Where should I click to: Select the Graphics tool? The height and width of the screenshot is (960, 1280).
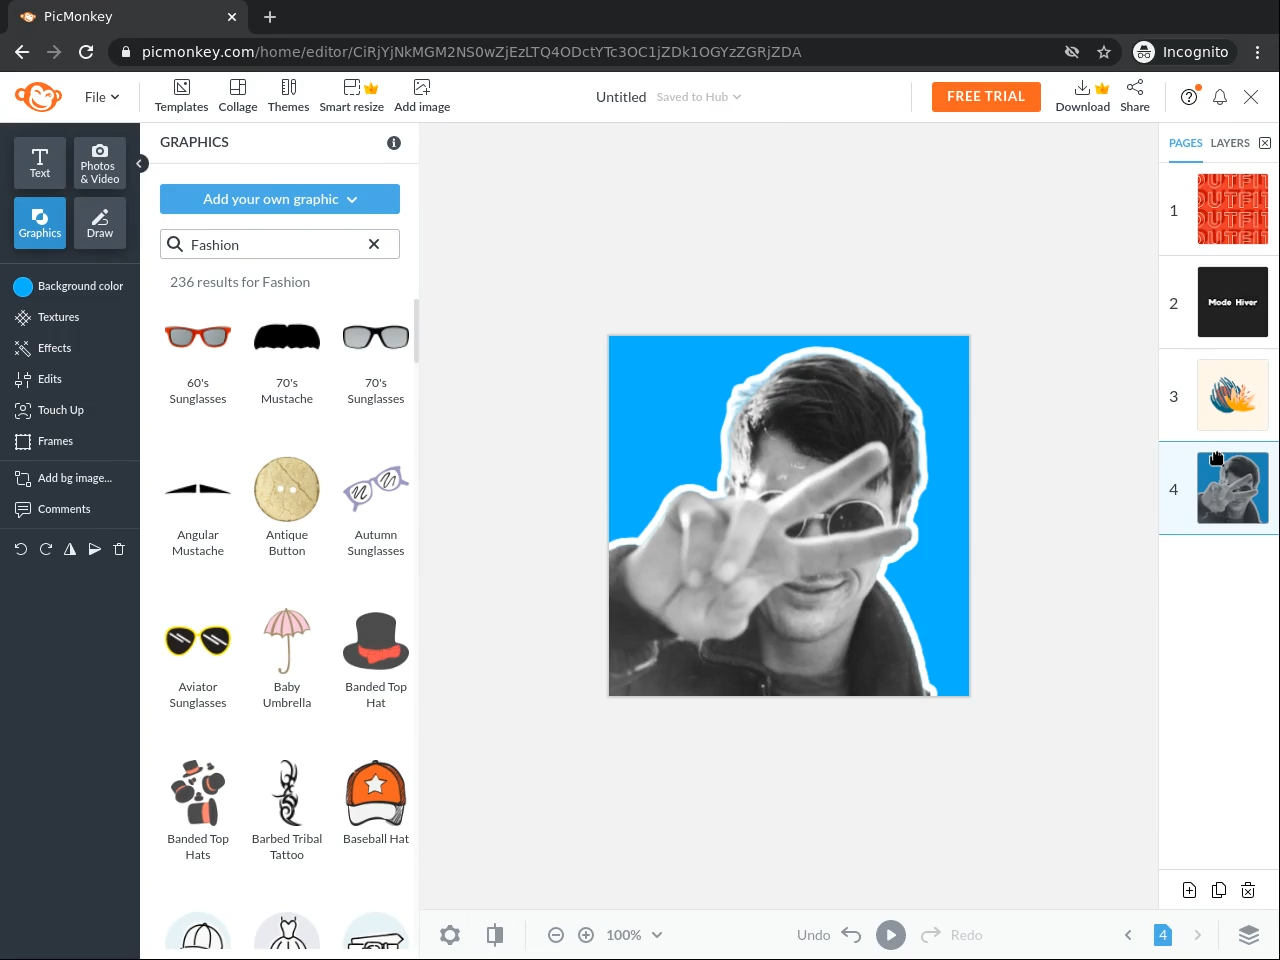coord(40,223)
